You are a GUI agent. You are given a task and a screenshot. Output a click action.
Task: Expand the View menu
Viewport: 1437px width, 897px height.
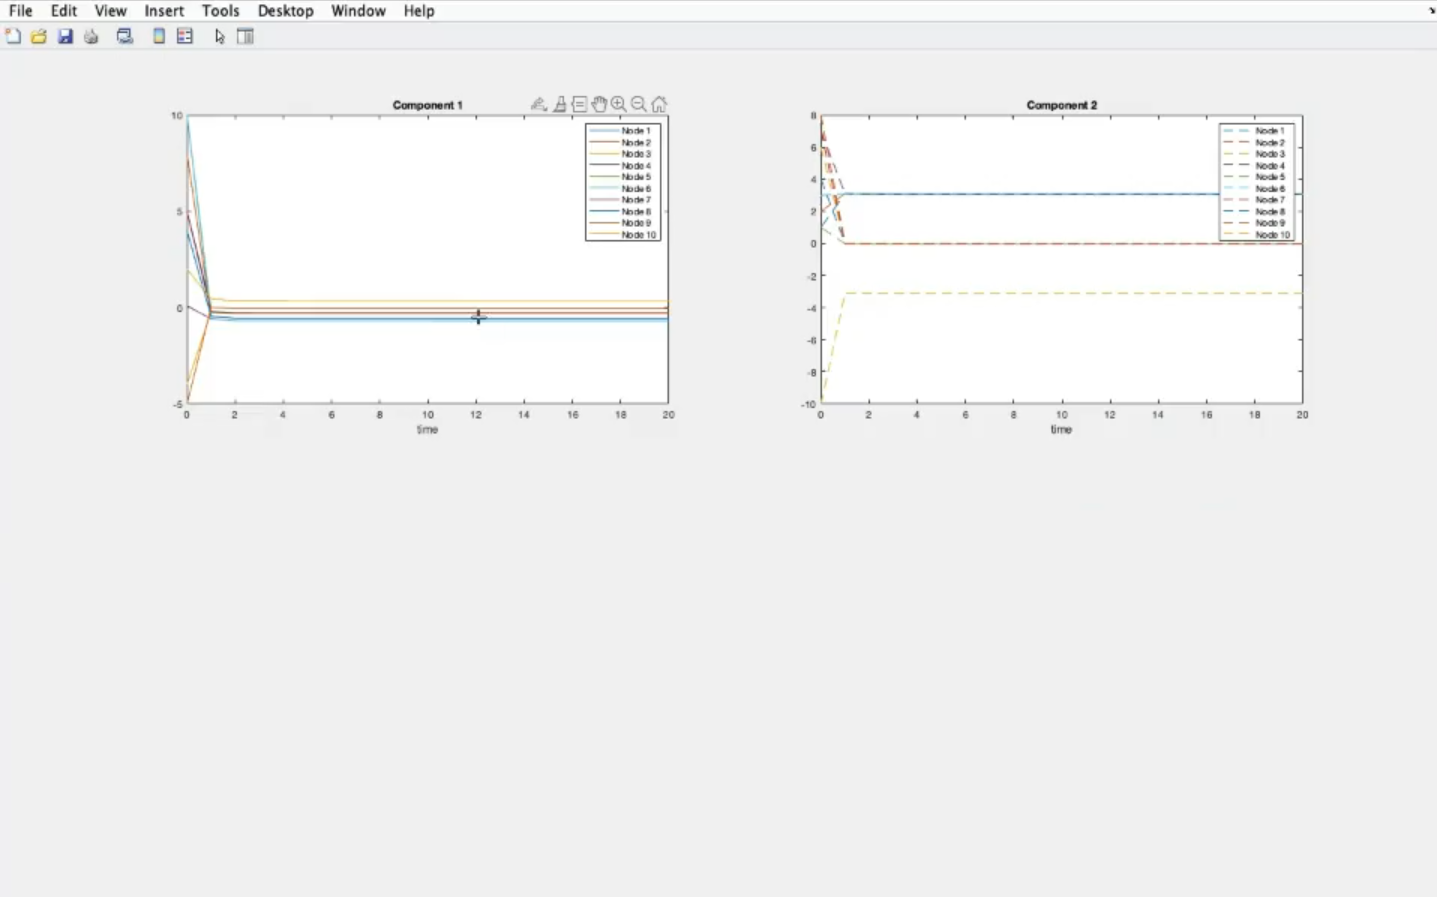point(110,11)
